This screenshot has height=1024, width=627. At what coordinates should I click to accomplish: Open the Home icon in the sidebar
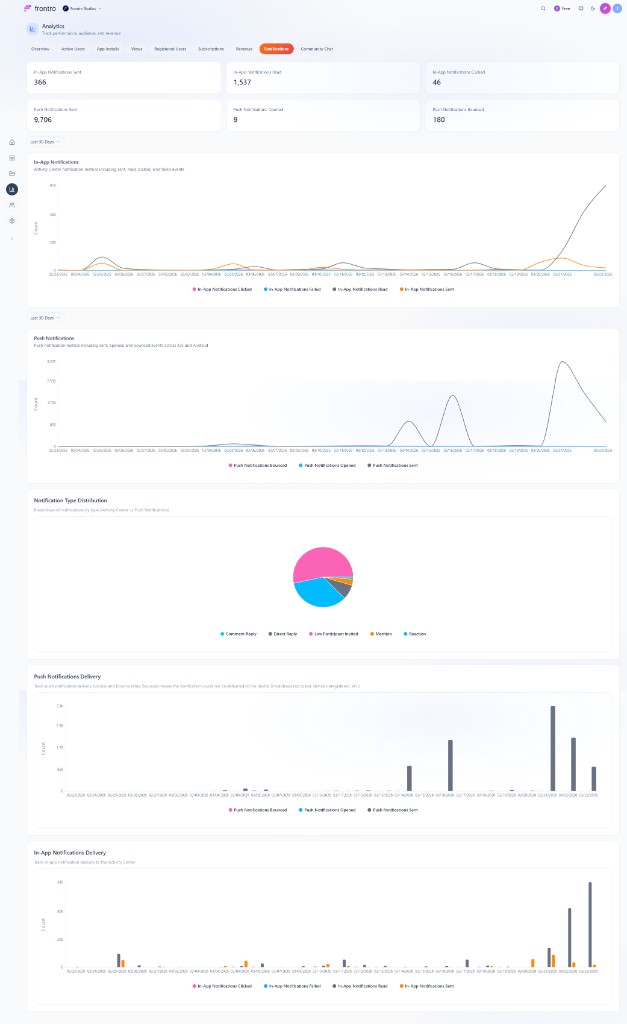12,142
